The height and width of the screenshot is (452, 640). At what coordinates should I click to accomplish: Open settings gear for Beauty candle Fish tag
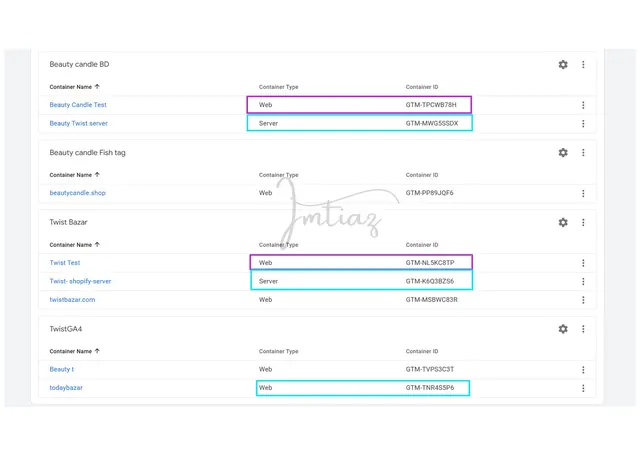point(563,153)
